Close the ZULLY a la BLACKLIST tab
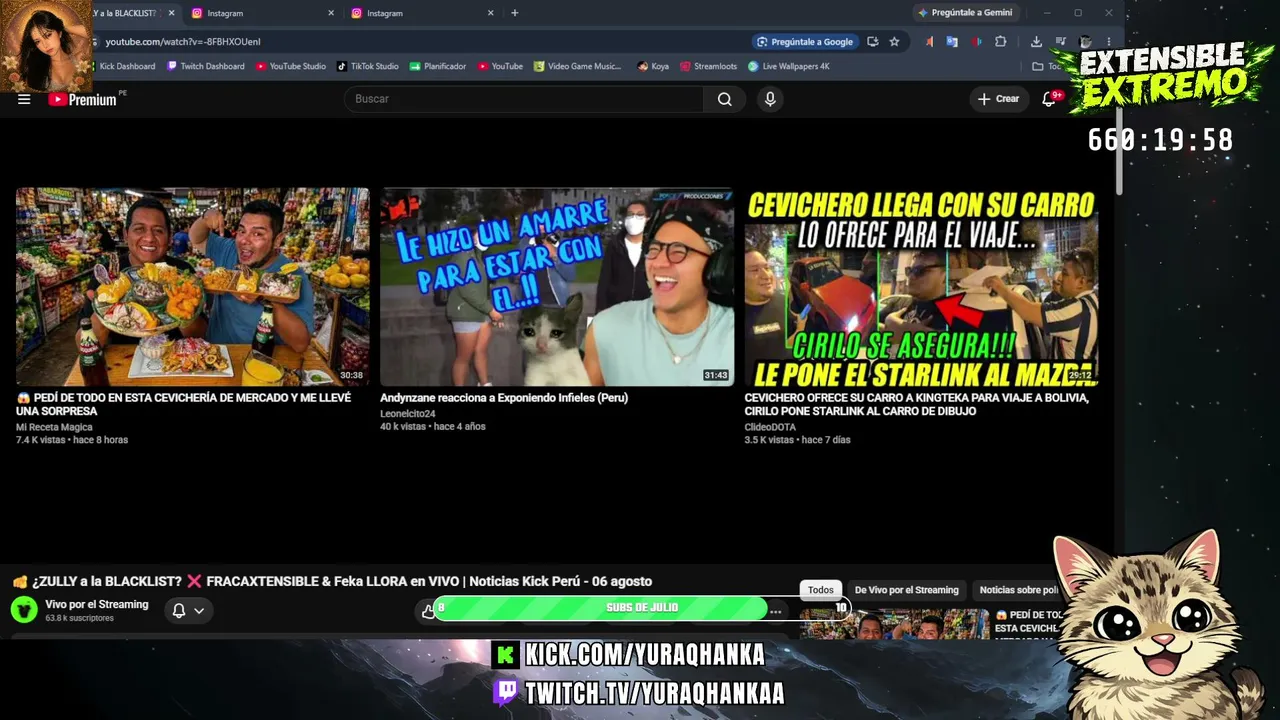The image size is (1280, 720). tap(171, 13)
